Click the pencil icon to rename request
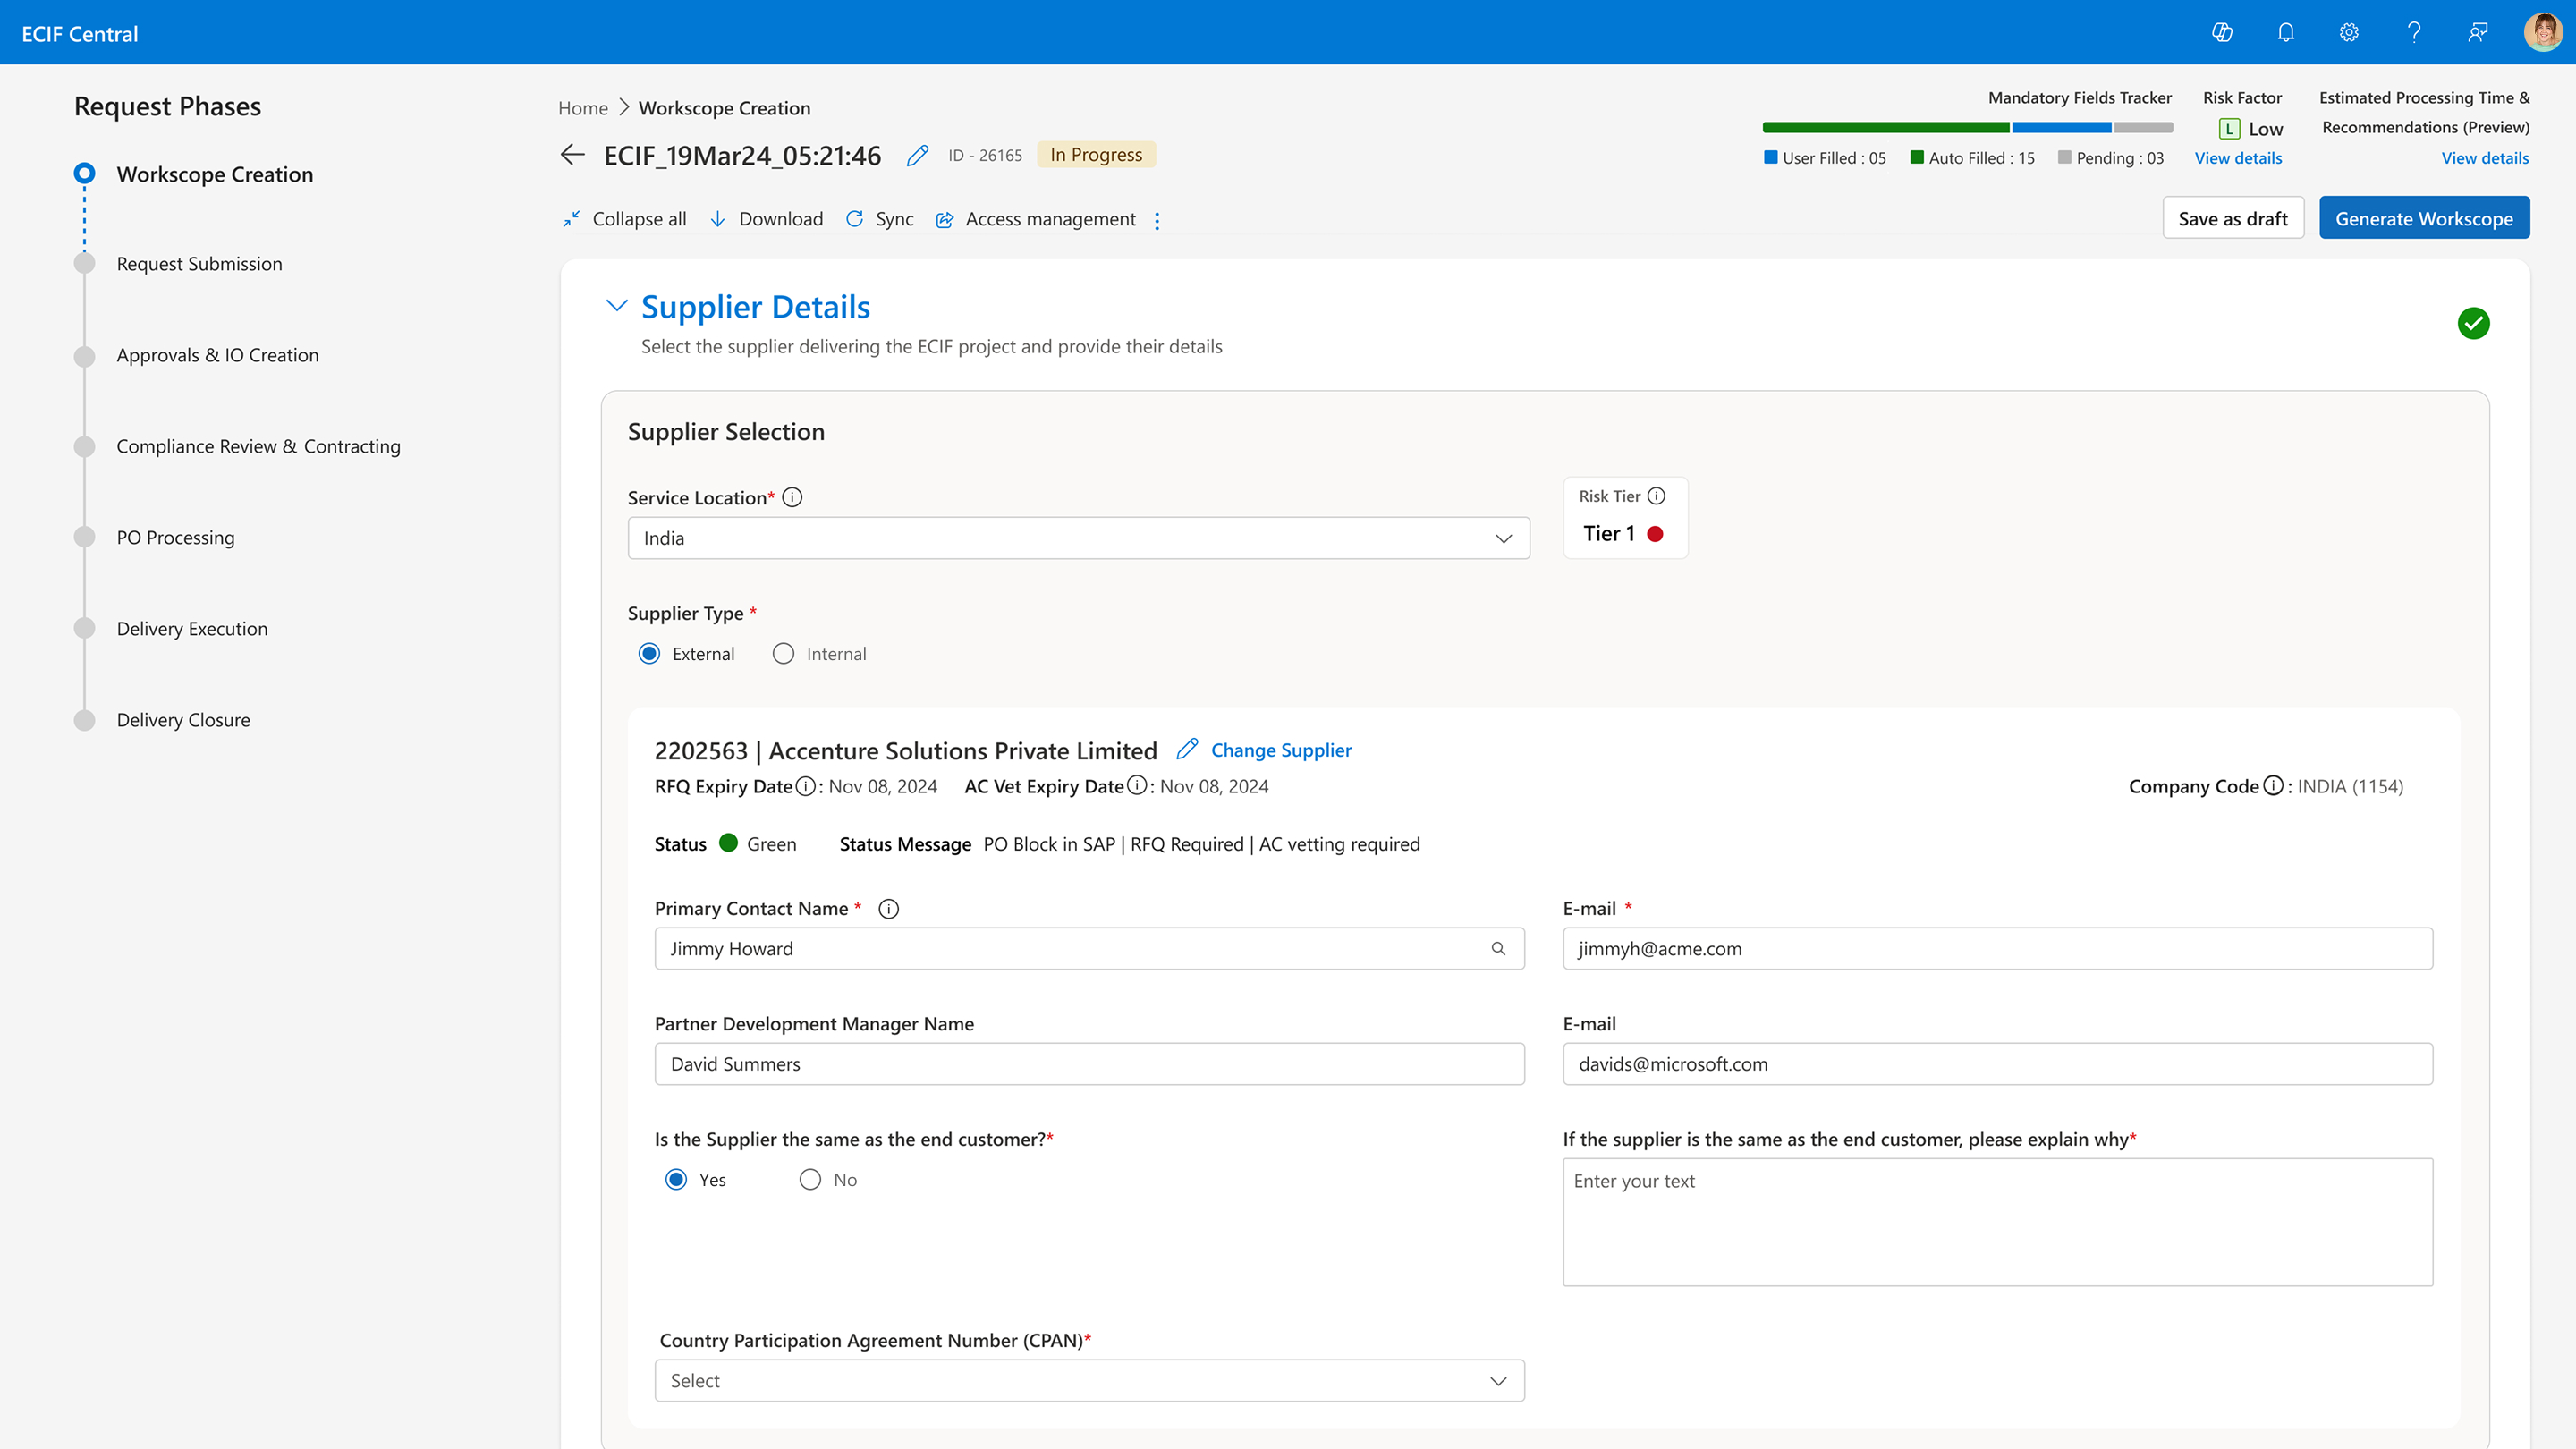This screenshot has height=1449, width=2576. (917, 156)
